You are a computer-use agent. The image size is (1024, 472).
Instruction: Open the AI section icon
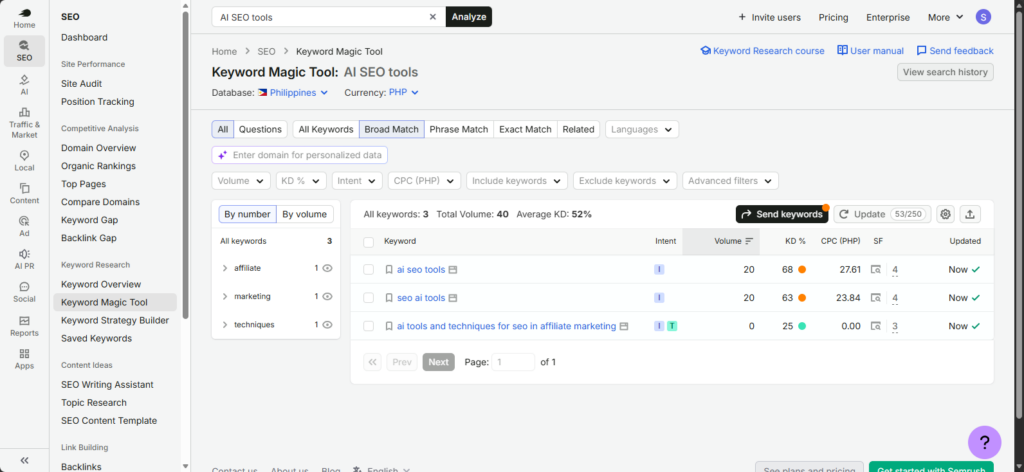24,85
